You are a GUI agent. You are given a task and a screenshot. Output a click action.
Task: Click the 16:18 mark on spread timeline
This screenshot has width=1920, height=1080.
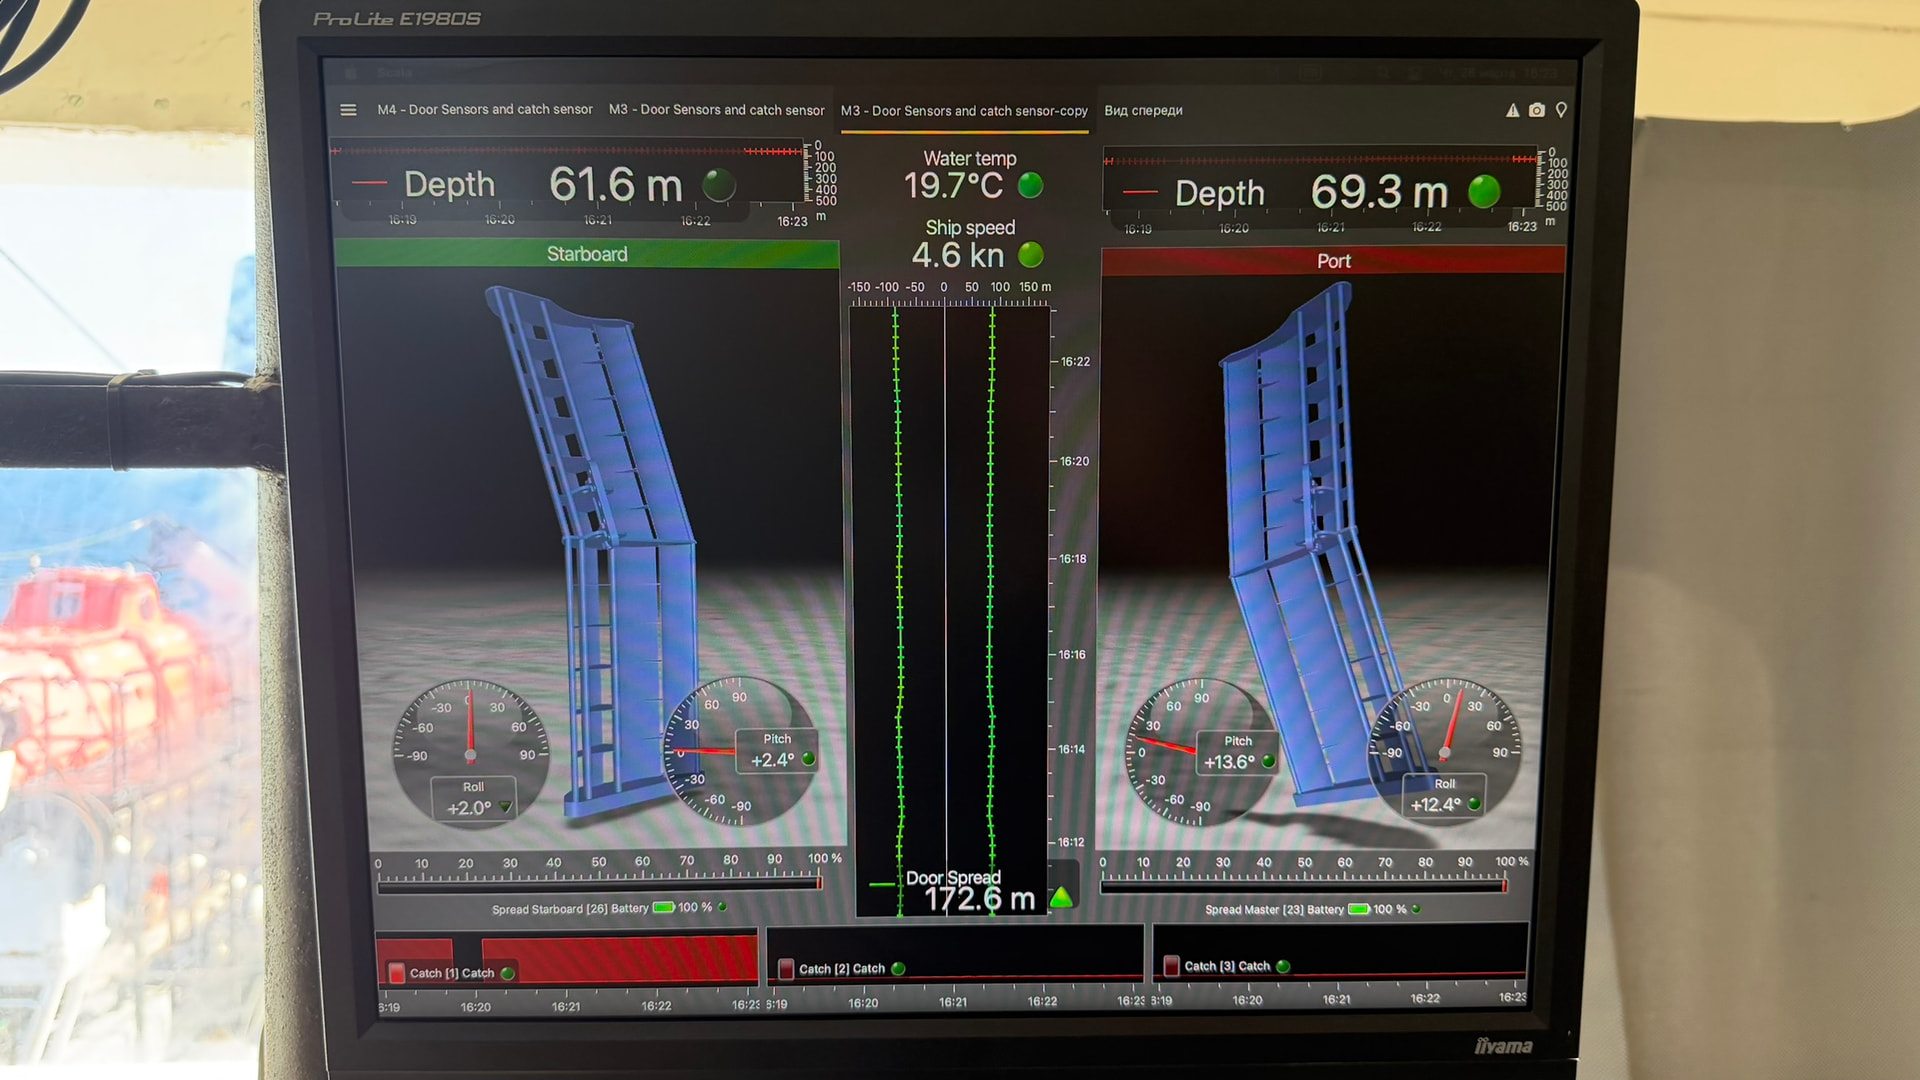(1072, 559)
